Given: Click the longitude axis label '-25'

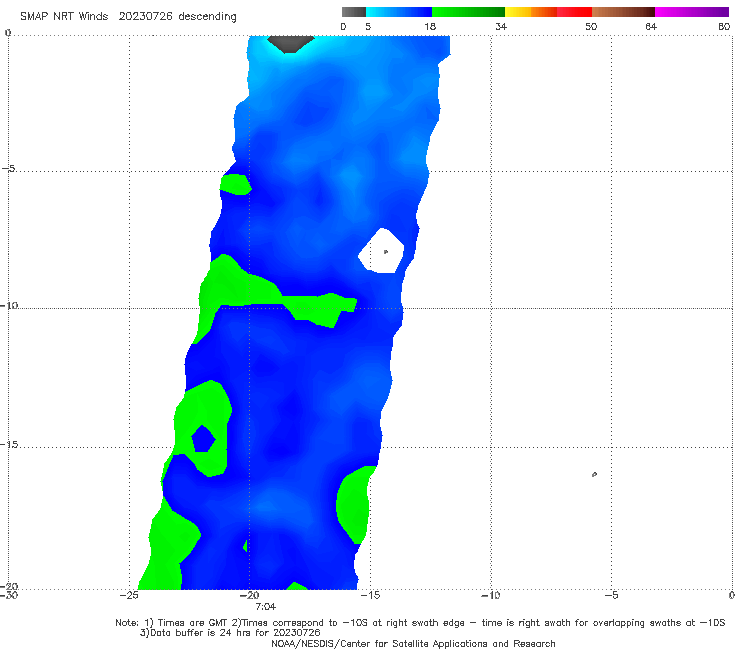Looking at the screenshot, I should click(129, 595).
